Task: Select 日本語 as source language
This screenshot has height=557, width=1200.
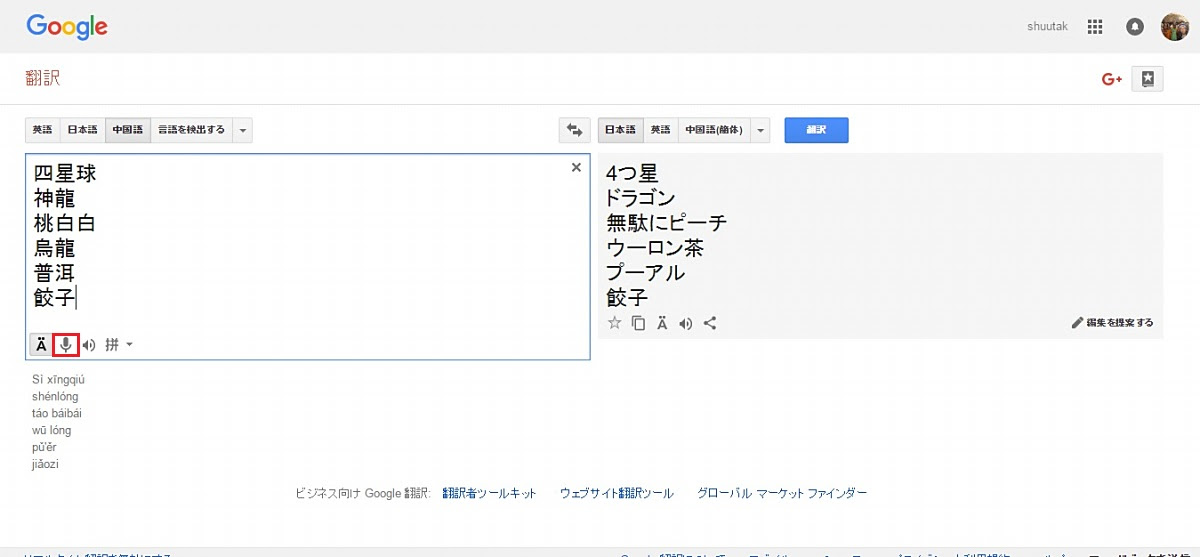Action: coord(82,130)
